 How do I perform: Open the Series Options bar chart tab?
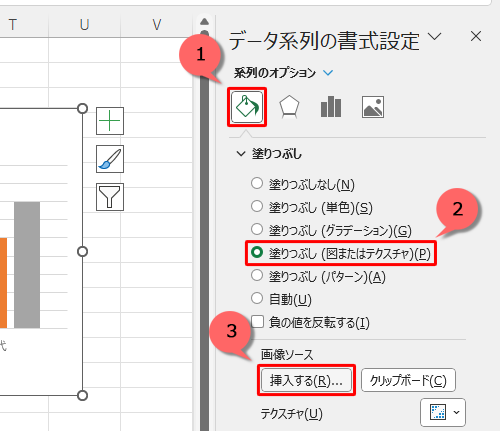[x=331, y=107]
